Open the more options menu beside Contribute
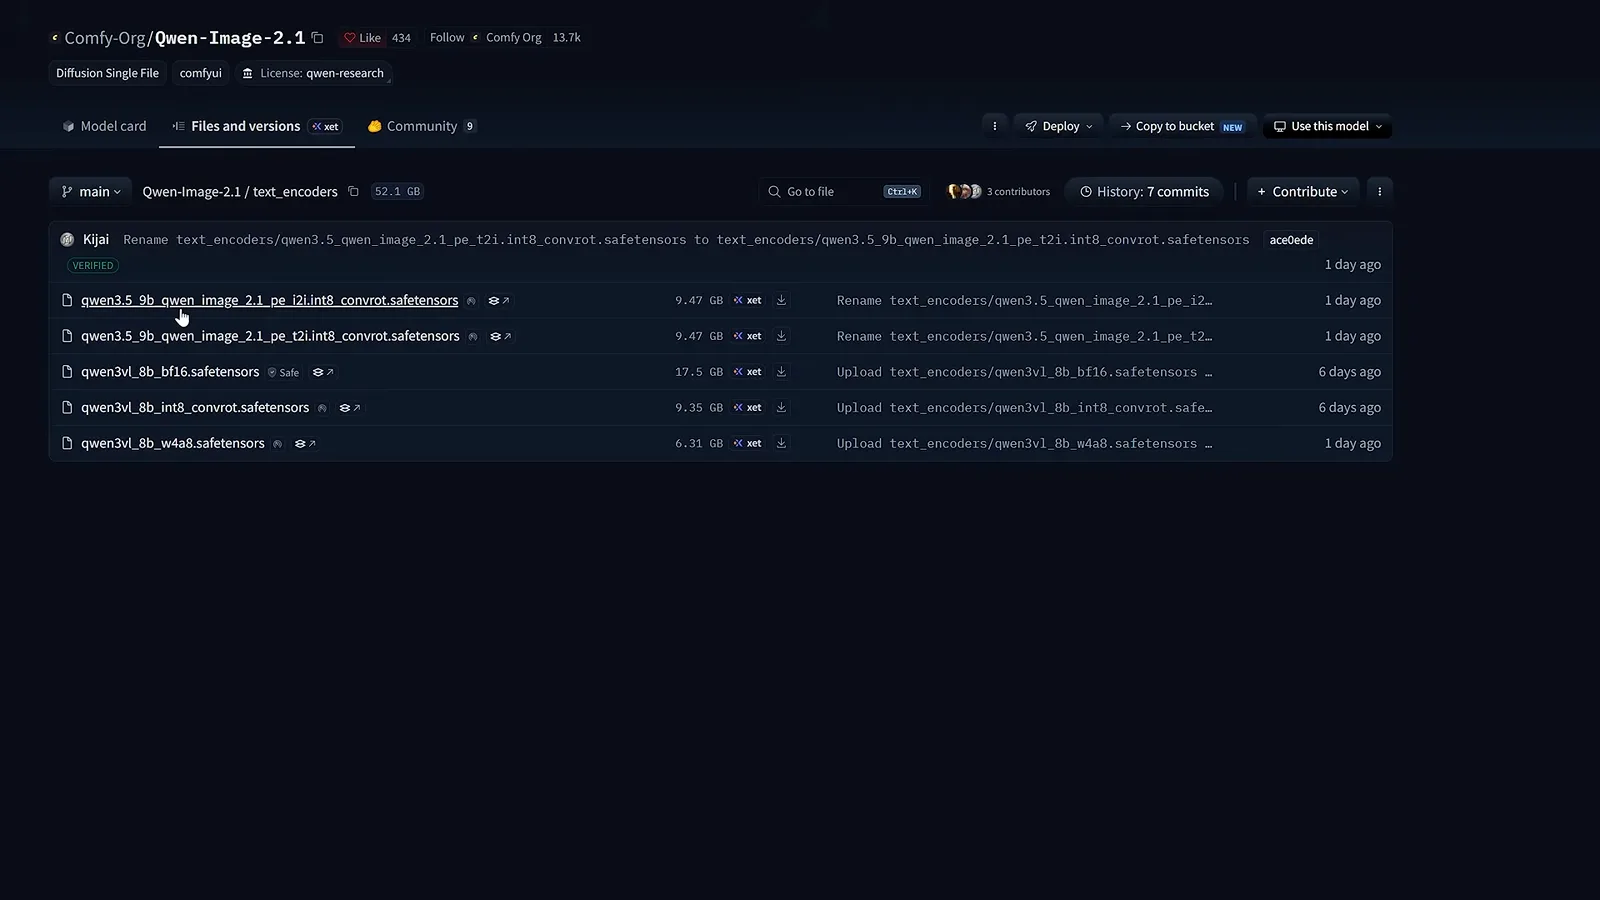Viewport: 1600px width, 900px height. coord(1379,192)
